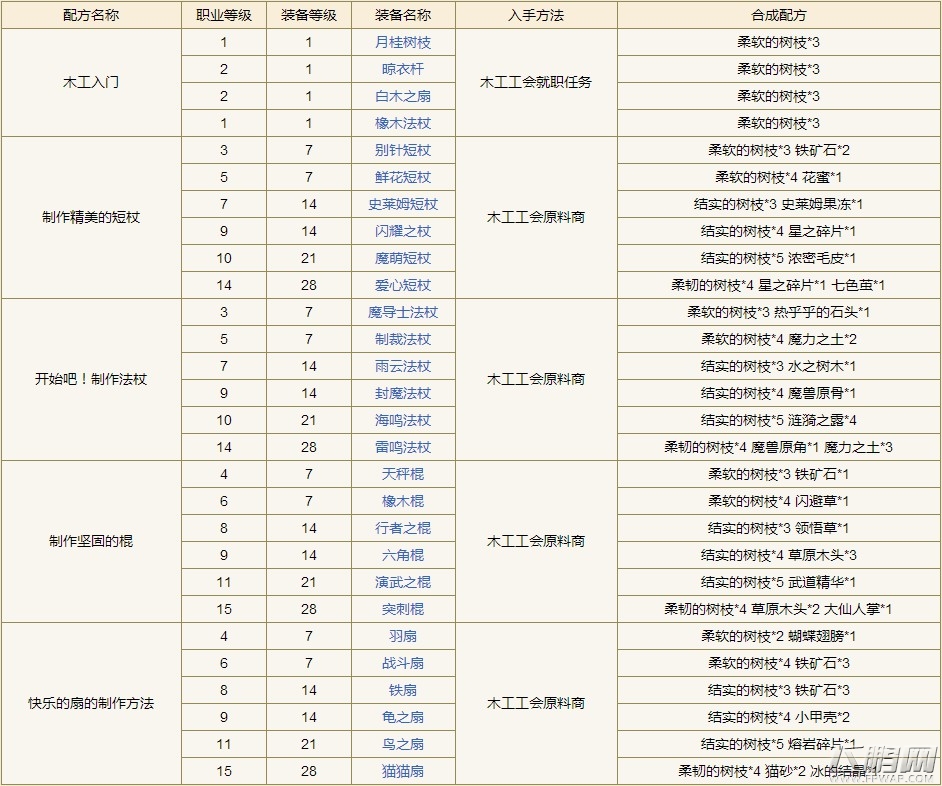
Task: Click recipe 柔韧的树枝*4 魔兽原角*1 魔力之土*3
Action: point(779,448)
